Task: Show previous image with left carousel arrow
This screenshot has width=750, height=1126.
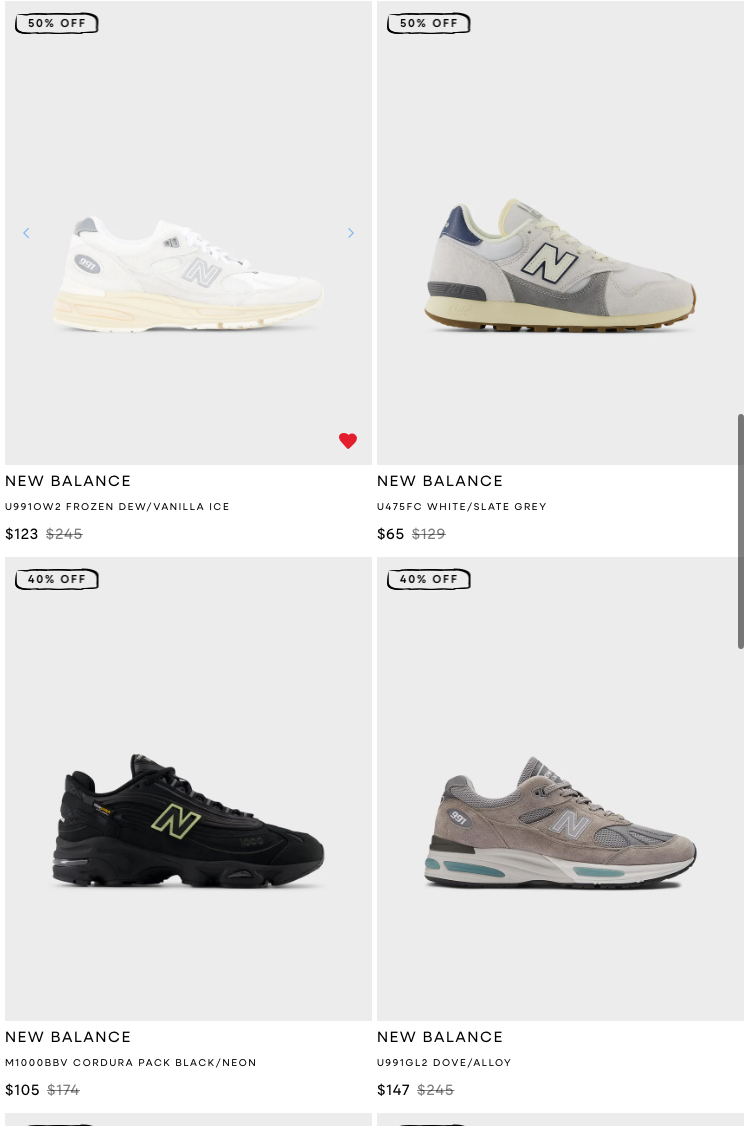Action: pos(27,233)
